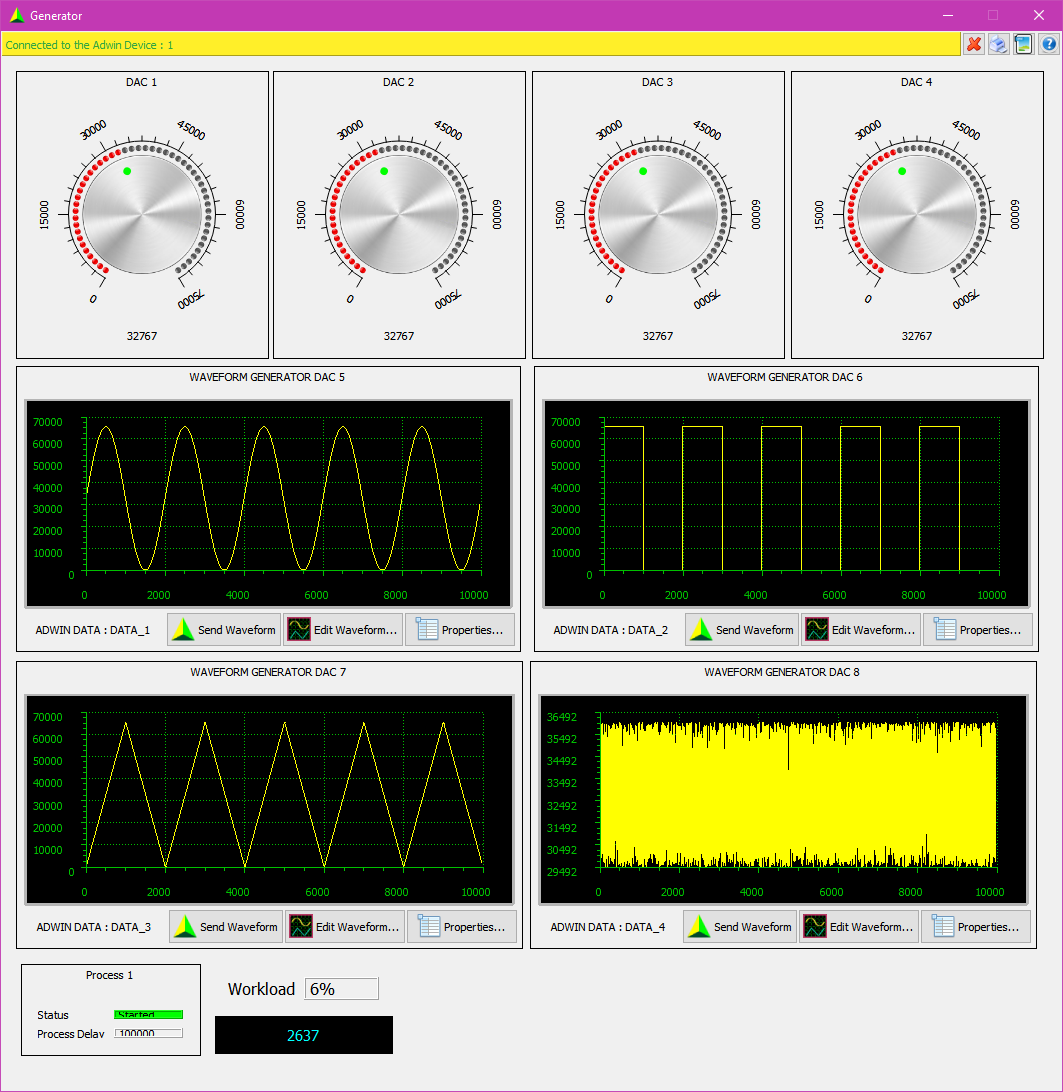1063x1092 pixels.
Task: Open help via the blue question mark icon
Action: [1048, 45]
